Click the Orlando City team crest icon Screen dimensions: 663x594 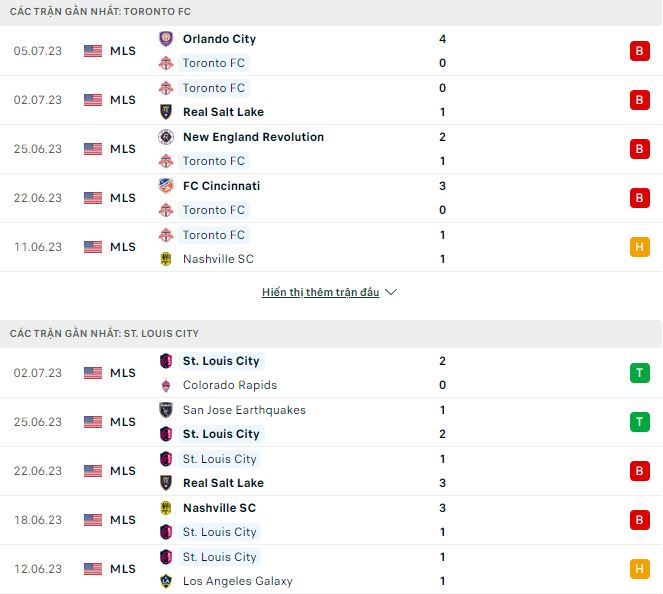166,39
